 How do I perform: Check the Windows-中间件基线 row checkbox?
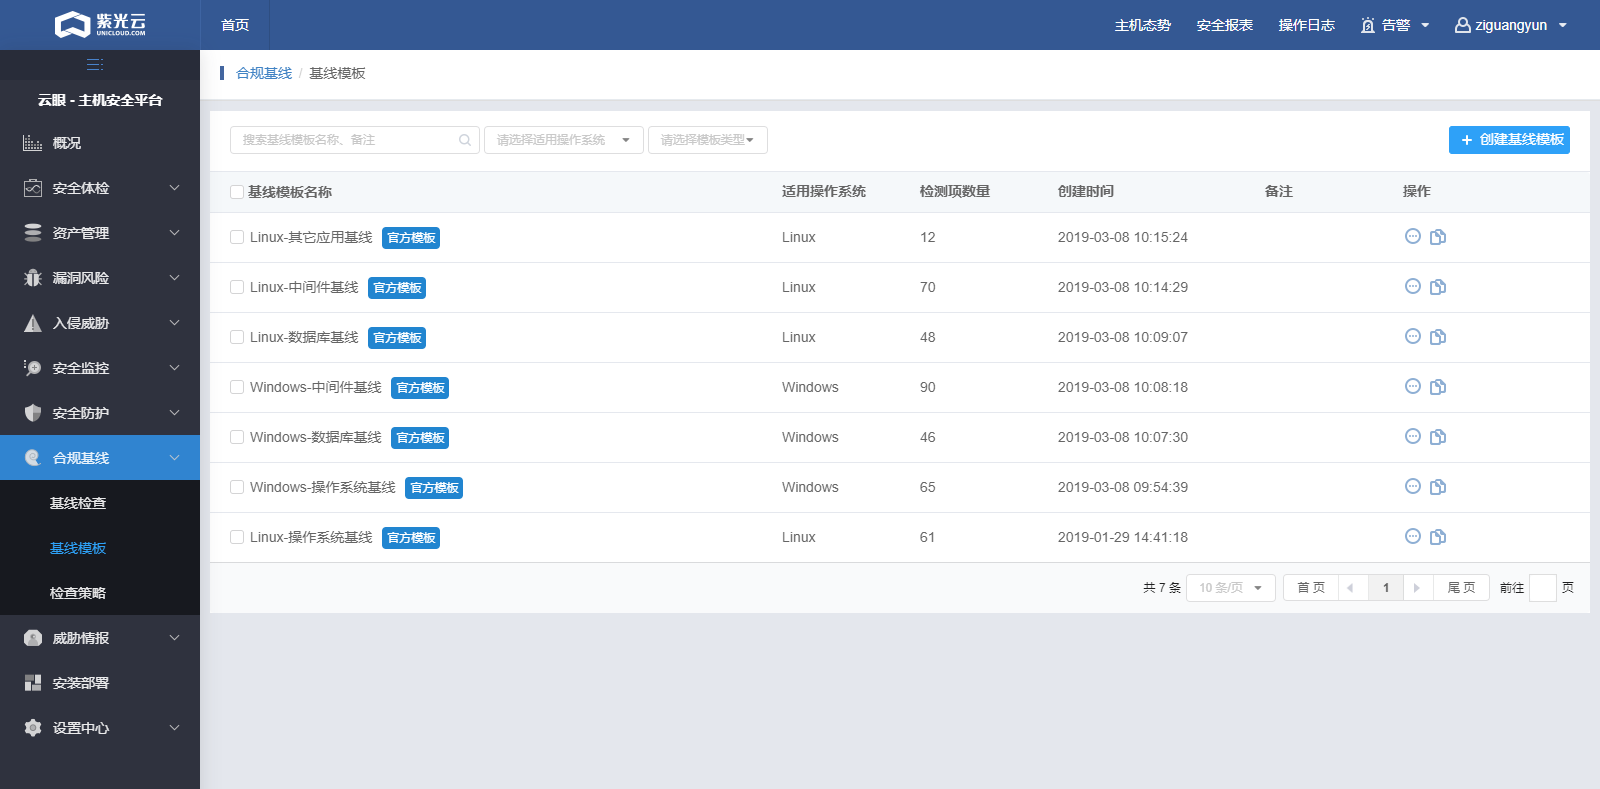[237, 387]
